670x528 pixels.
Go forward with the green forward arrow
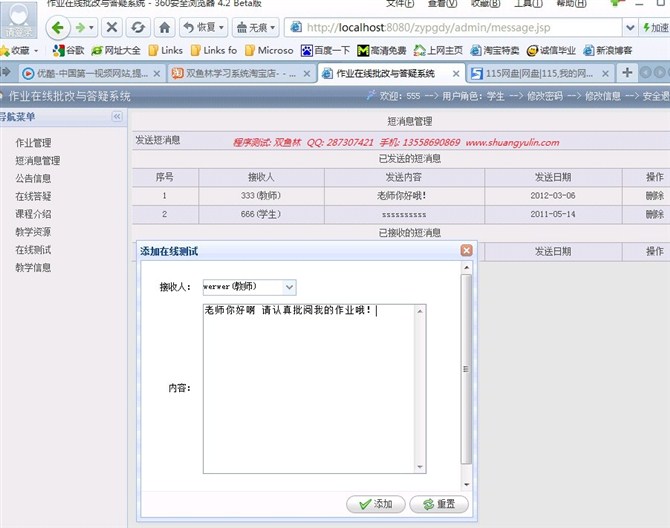80,28
